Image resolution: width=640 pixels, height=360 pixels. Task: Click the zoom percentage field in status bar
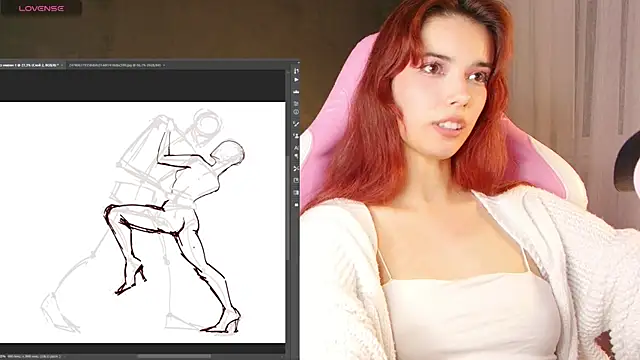coord(3,356)
